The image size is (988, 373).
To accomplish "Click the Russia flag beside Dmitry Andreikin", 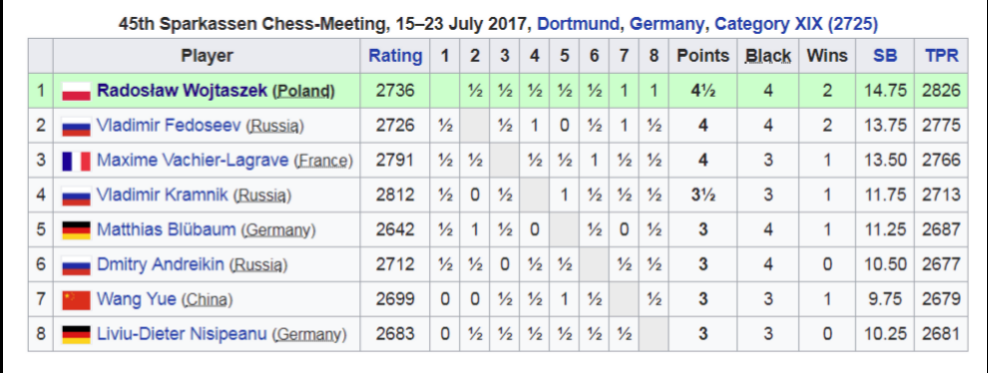I will (x=76, y=265).
